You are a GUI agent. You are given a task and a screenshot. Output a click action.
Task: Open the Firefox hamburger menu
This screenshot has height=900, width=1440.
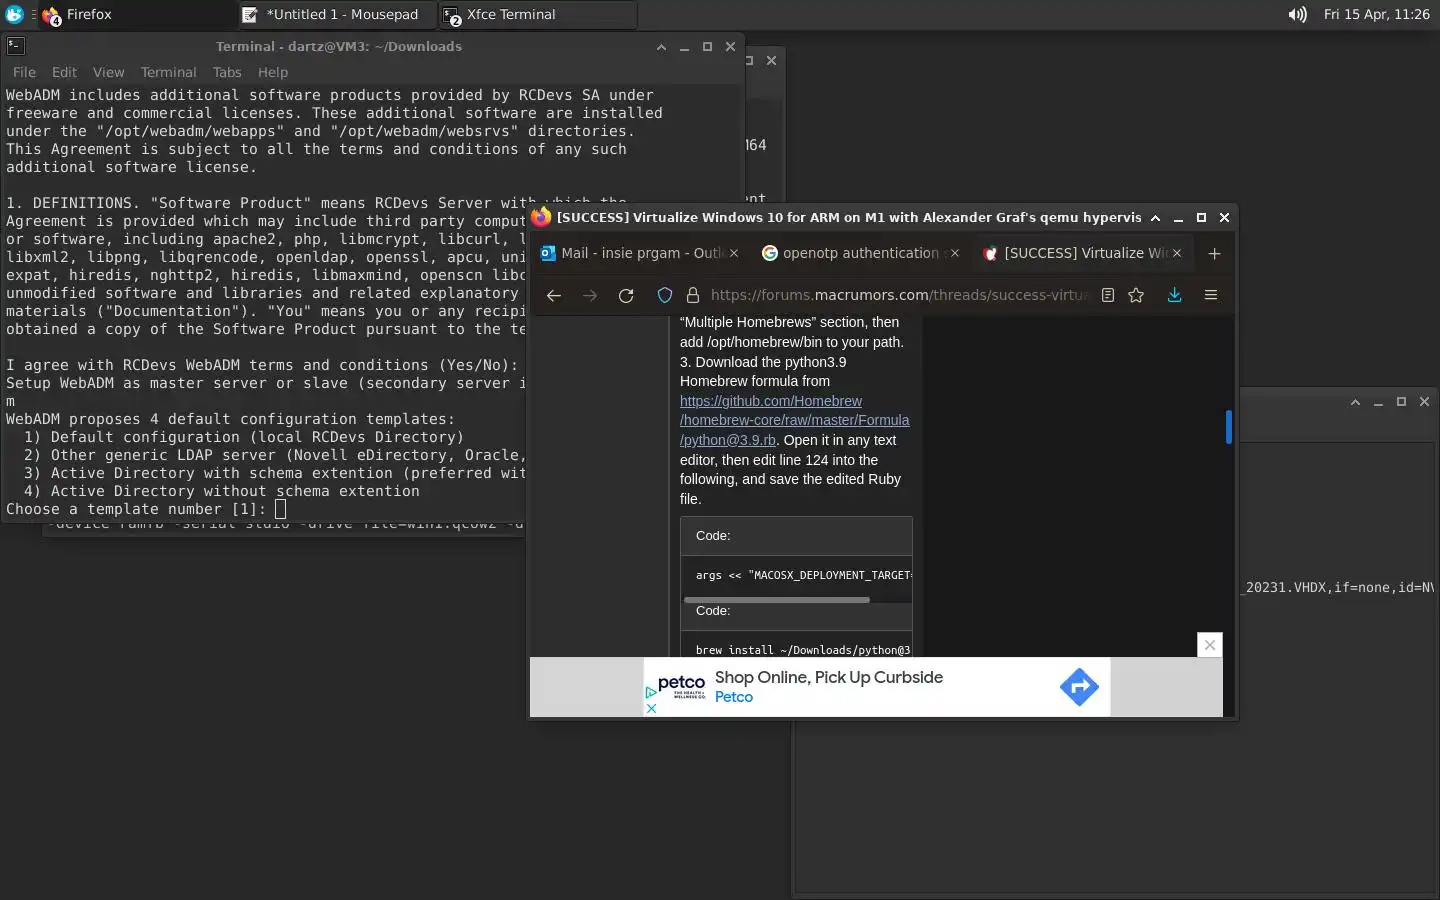1210,295
